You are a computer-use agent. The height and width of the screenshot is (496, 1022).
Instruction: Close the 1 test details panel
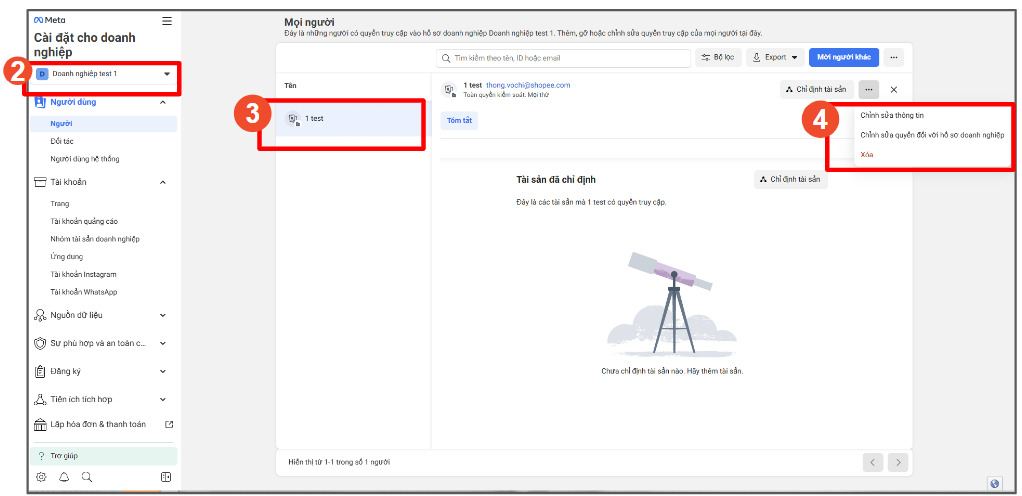click(x=894, y=90)
